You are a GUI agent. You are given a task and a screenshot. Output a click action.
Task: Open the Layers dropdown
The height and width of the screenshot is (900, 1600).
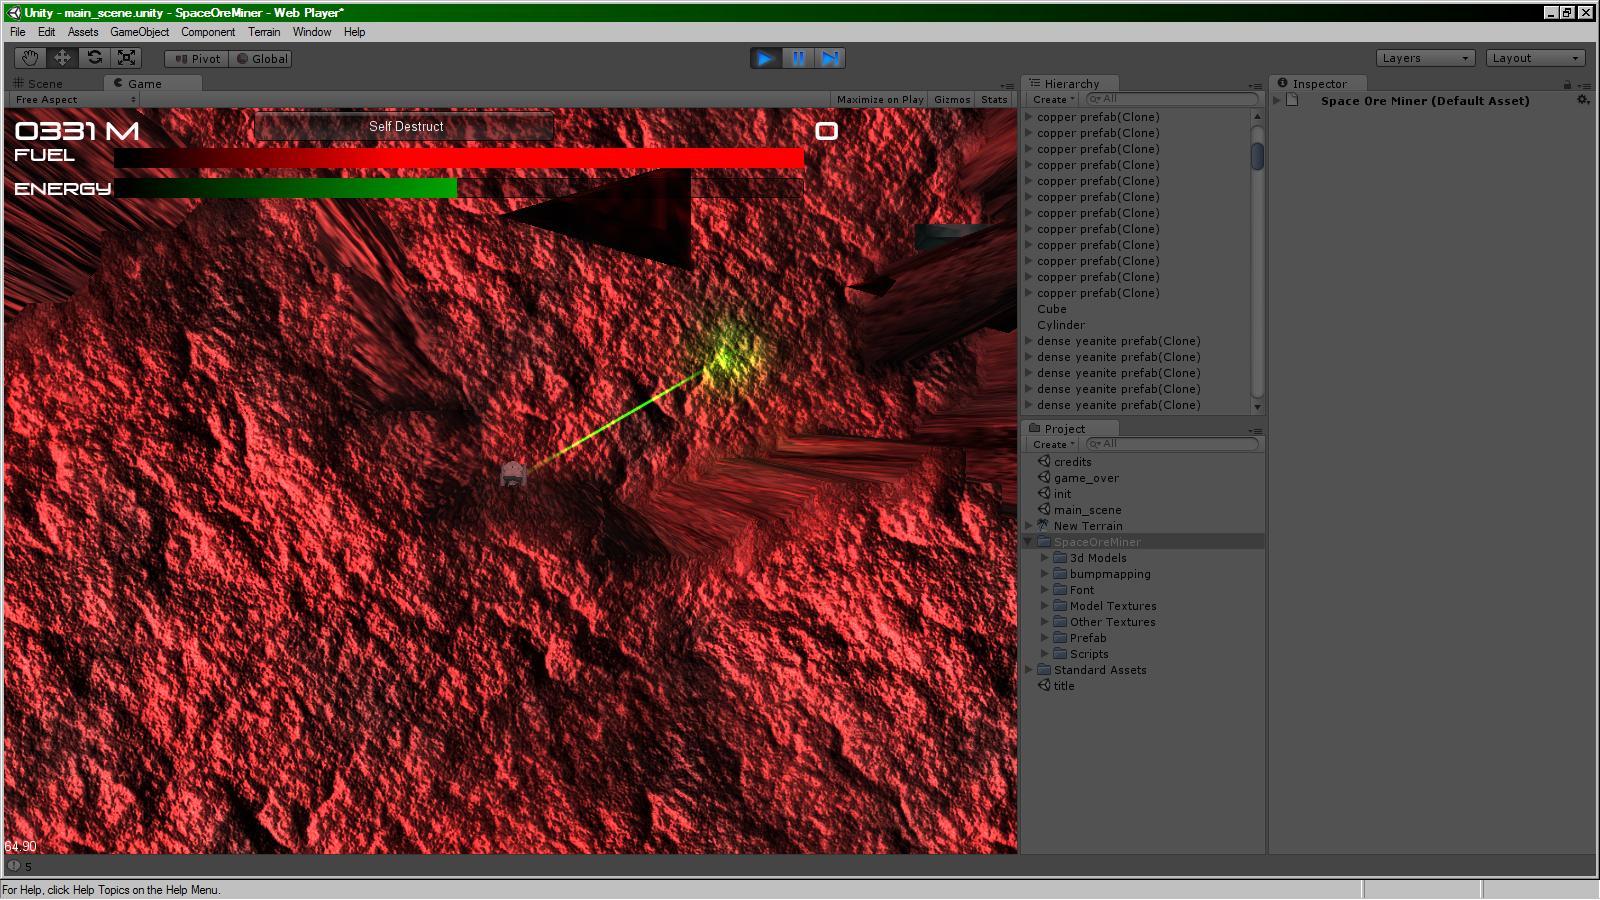[1425, 58]
